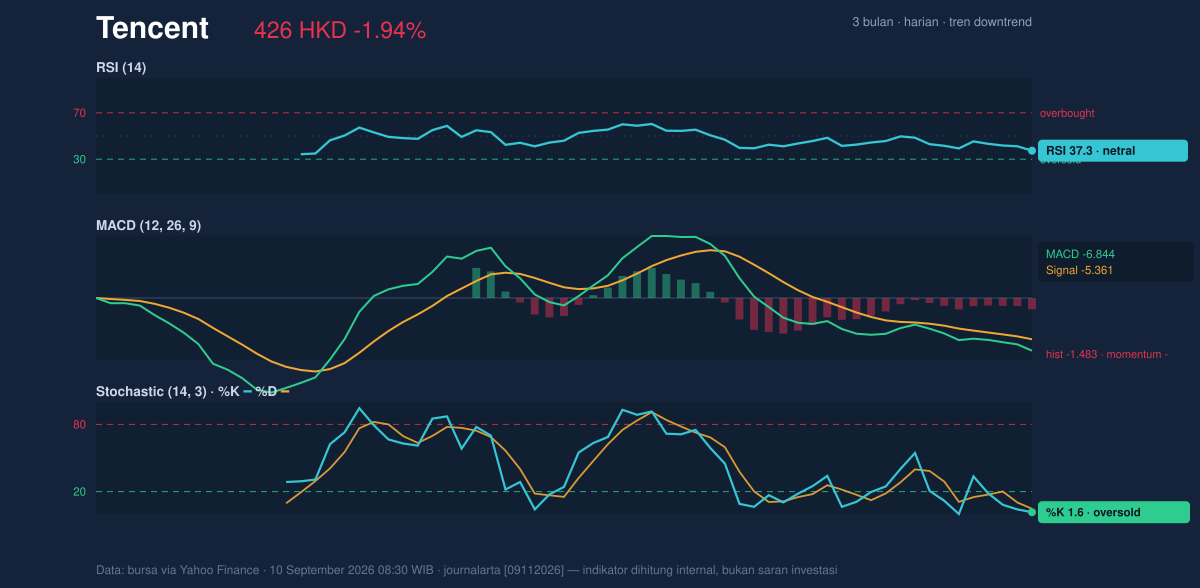Select the price text 426 HKD -1.94%

[x=340, y=31]
